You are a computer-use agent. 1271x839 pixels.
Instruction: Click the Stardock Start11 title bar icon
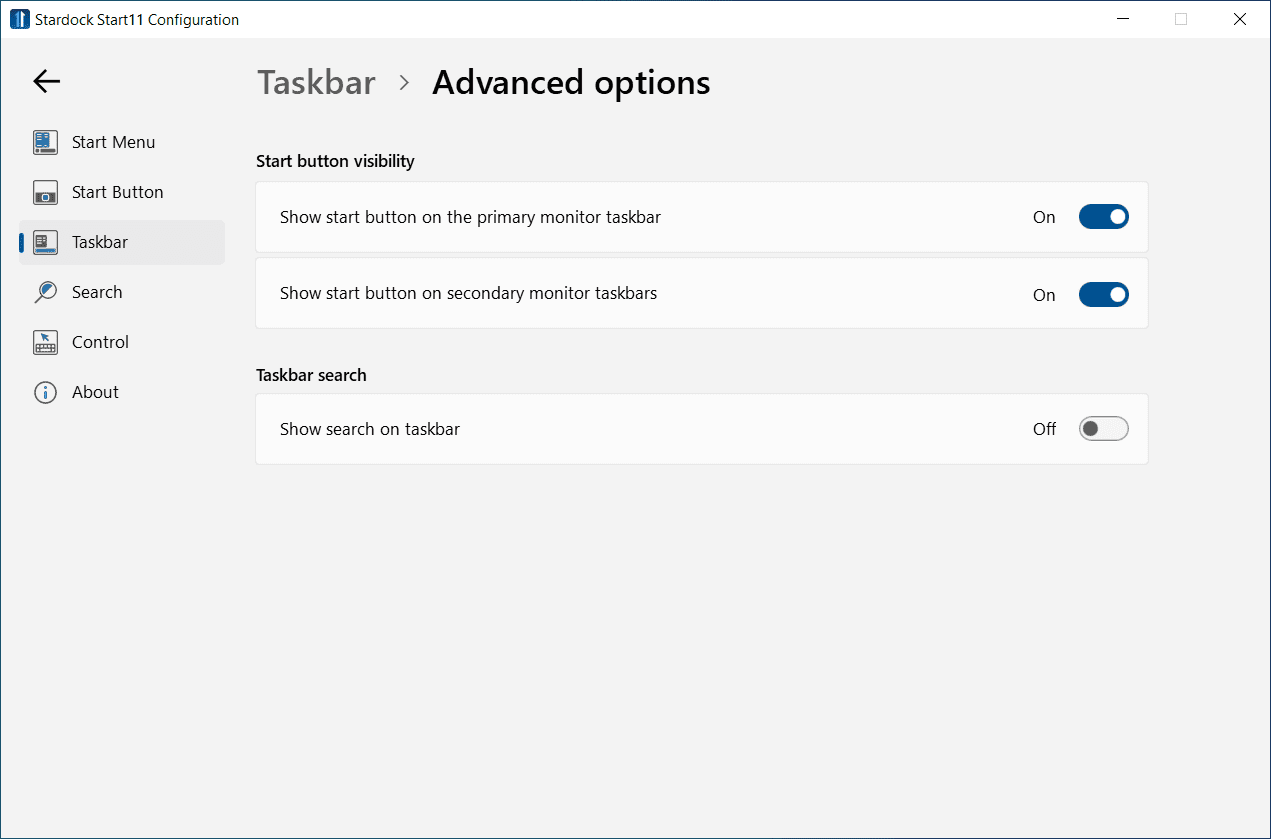pyautogui.click(x=20, y=19)
